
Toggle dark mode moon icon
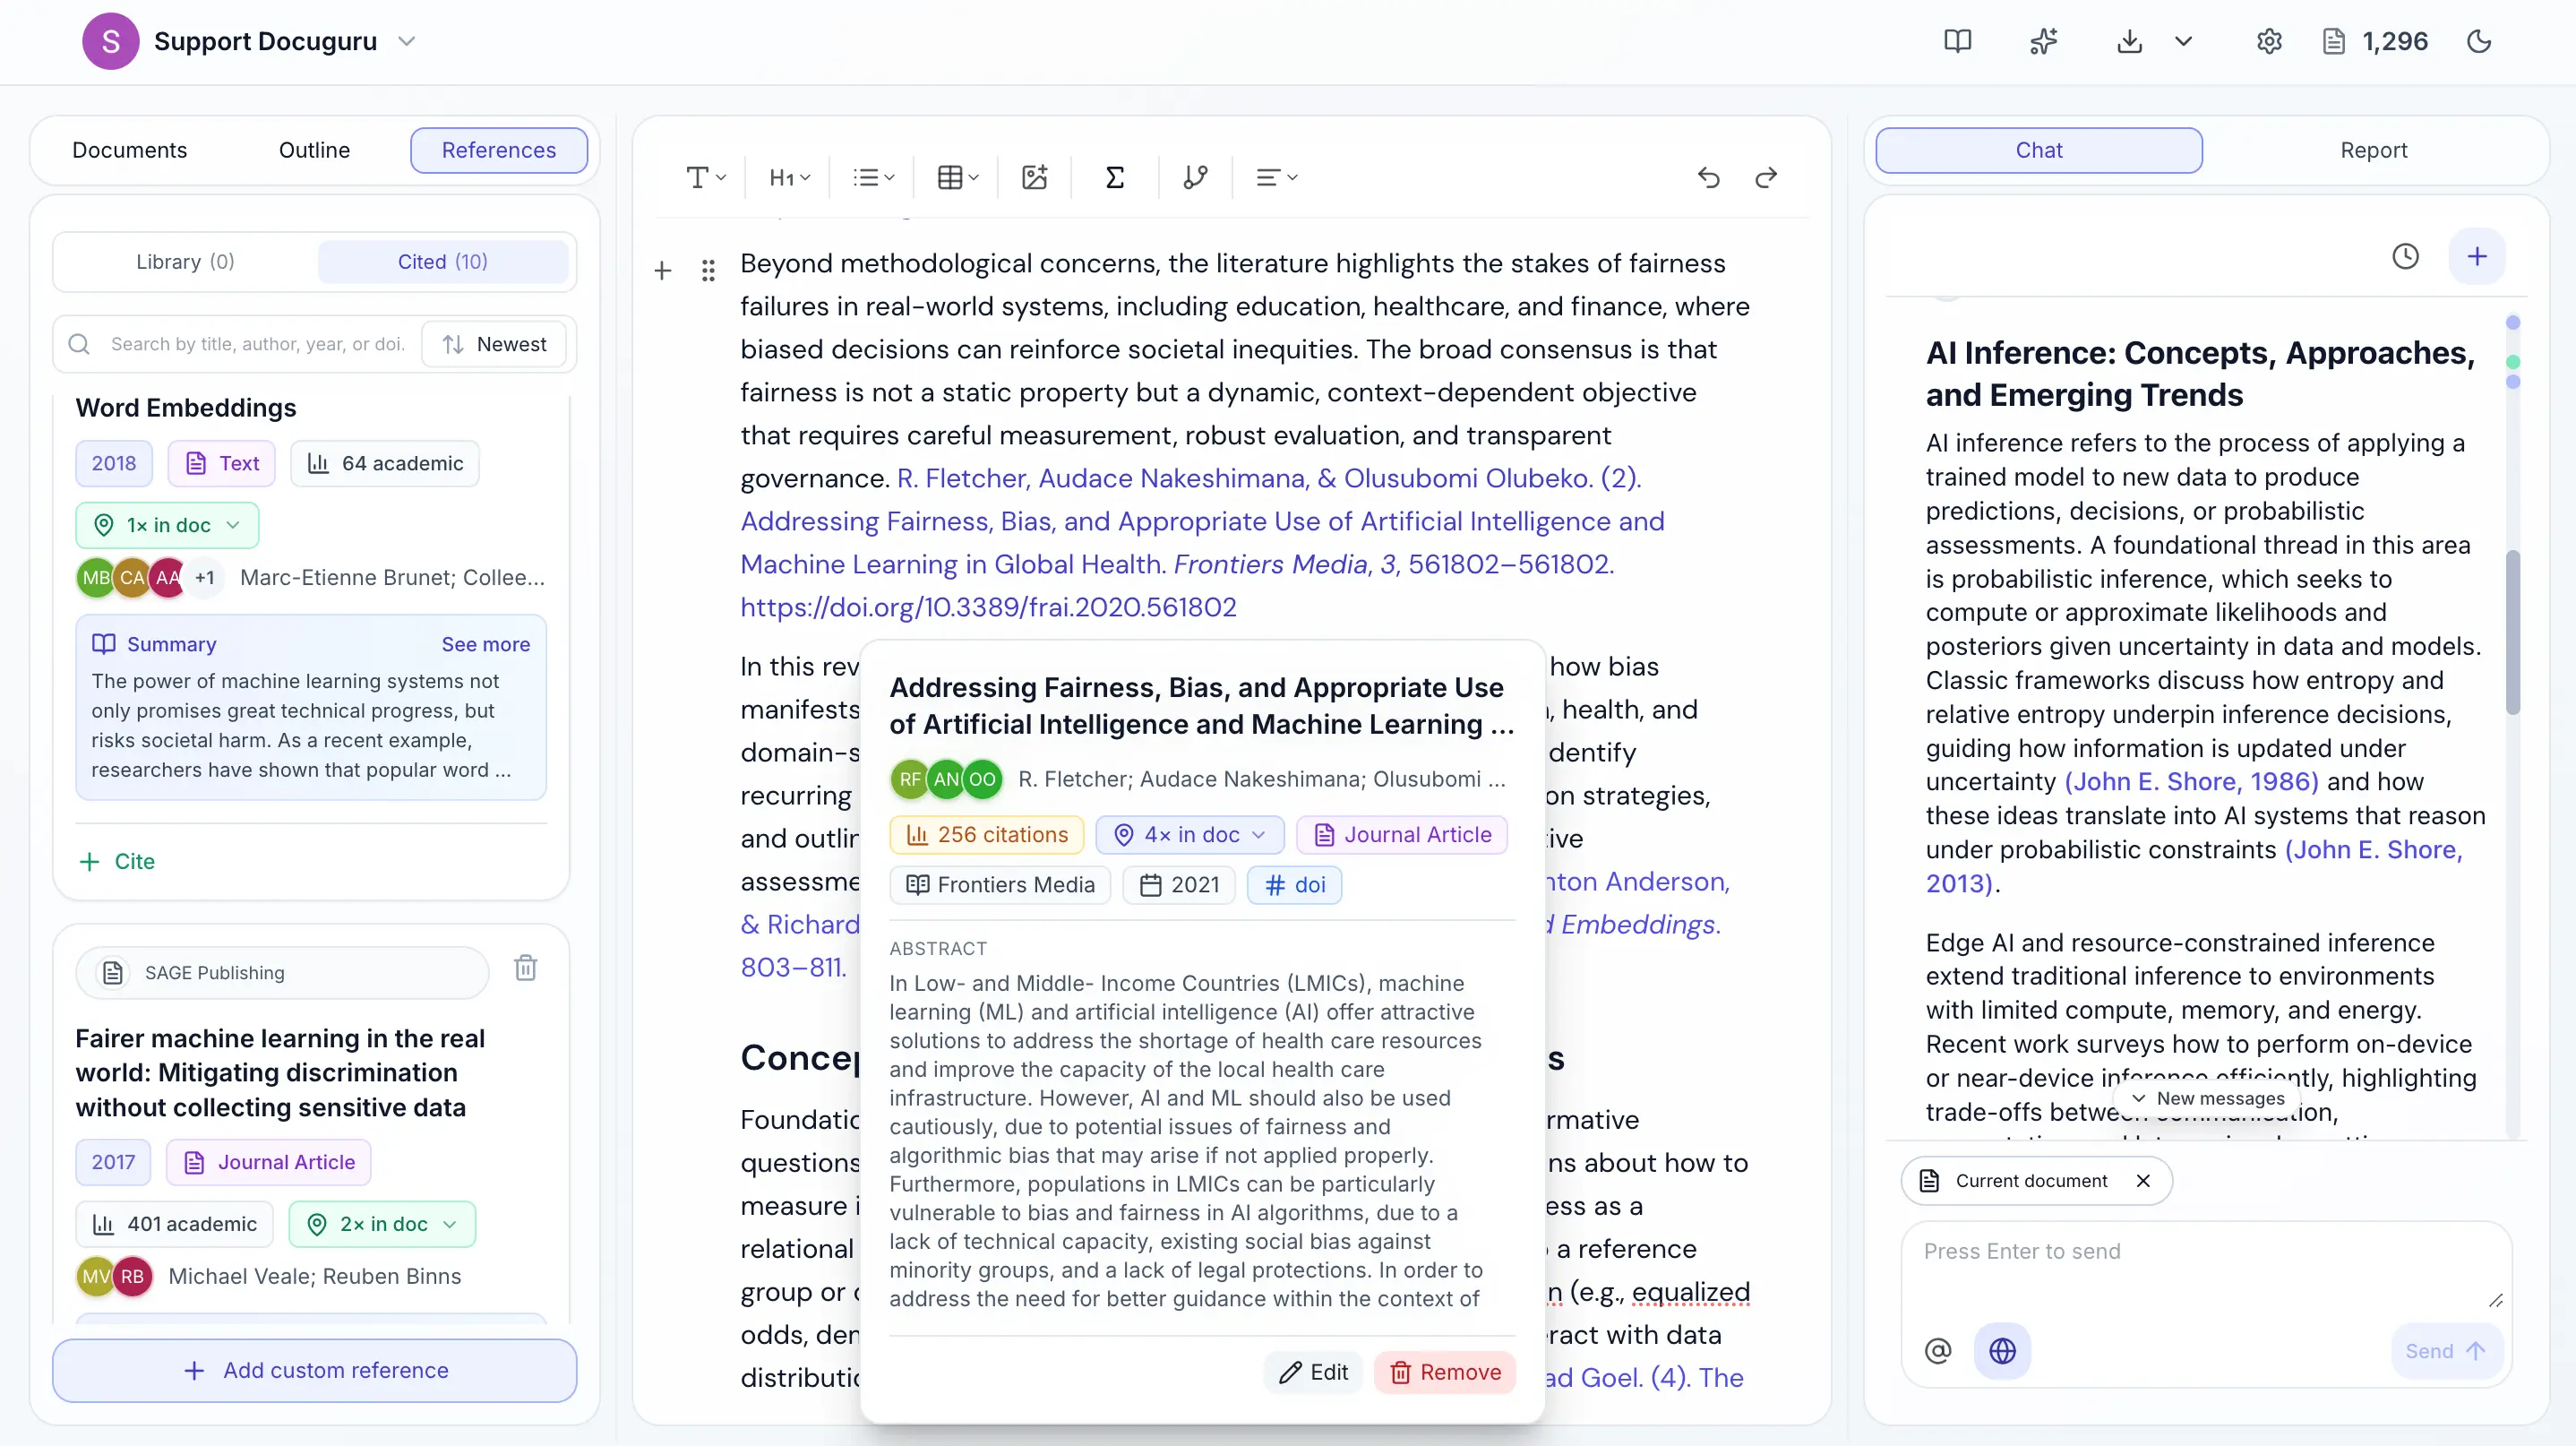(2478, 41)
